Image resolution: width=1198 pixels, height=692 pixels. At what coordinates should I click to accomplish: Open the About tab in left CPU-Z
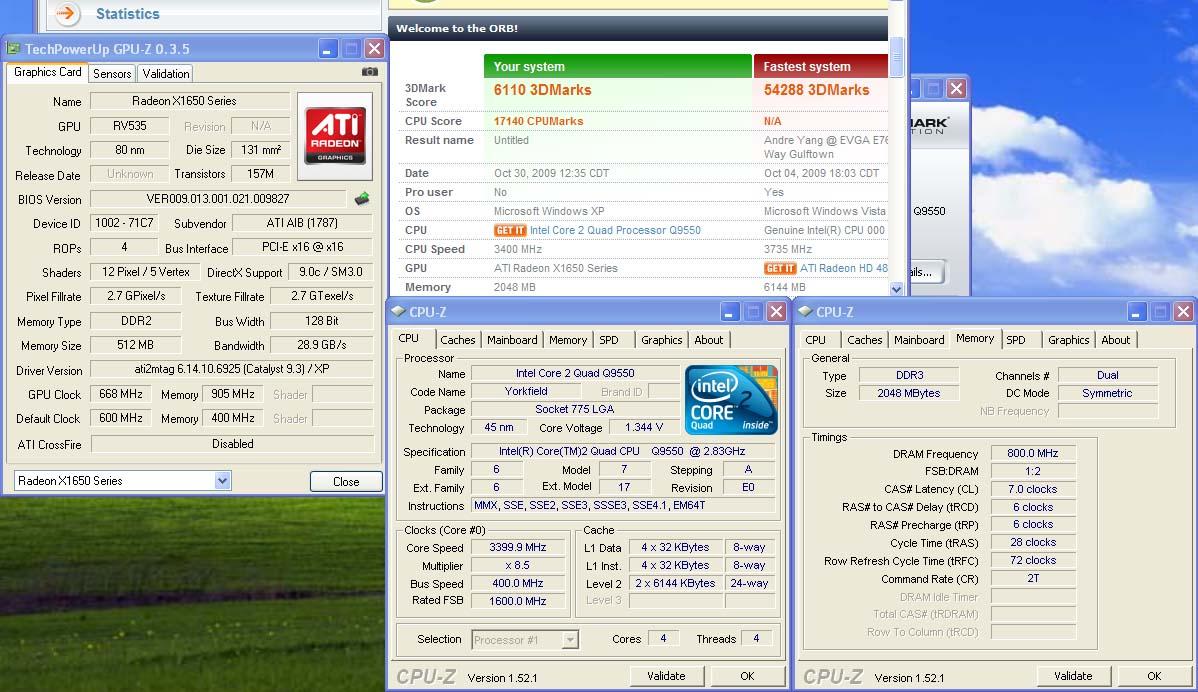tap(708, 340)
